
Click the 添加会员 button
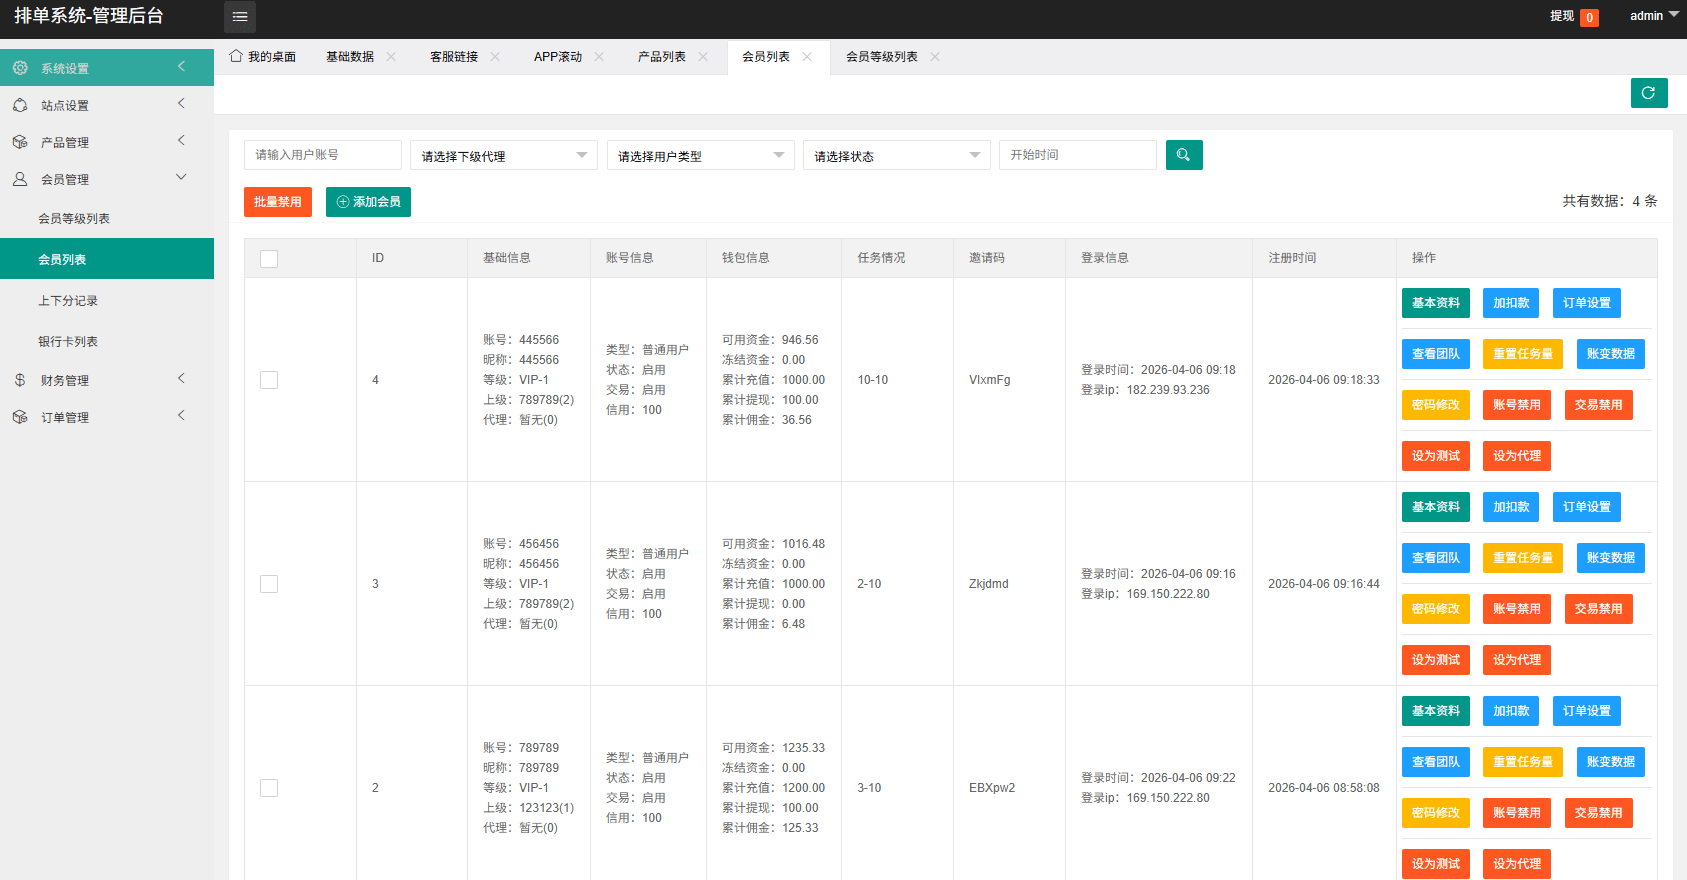click(x=368, y=202)
